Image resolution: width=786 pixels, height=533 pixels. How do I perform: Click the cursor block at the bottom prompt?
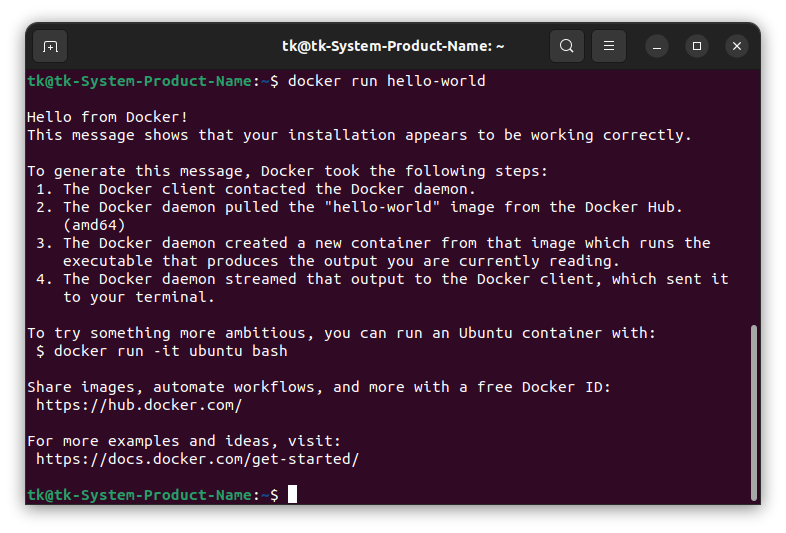coord(292,494)
